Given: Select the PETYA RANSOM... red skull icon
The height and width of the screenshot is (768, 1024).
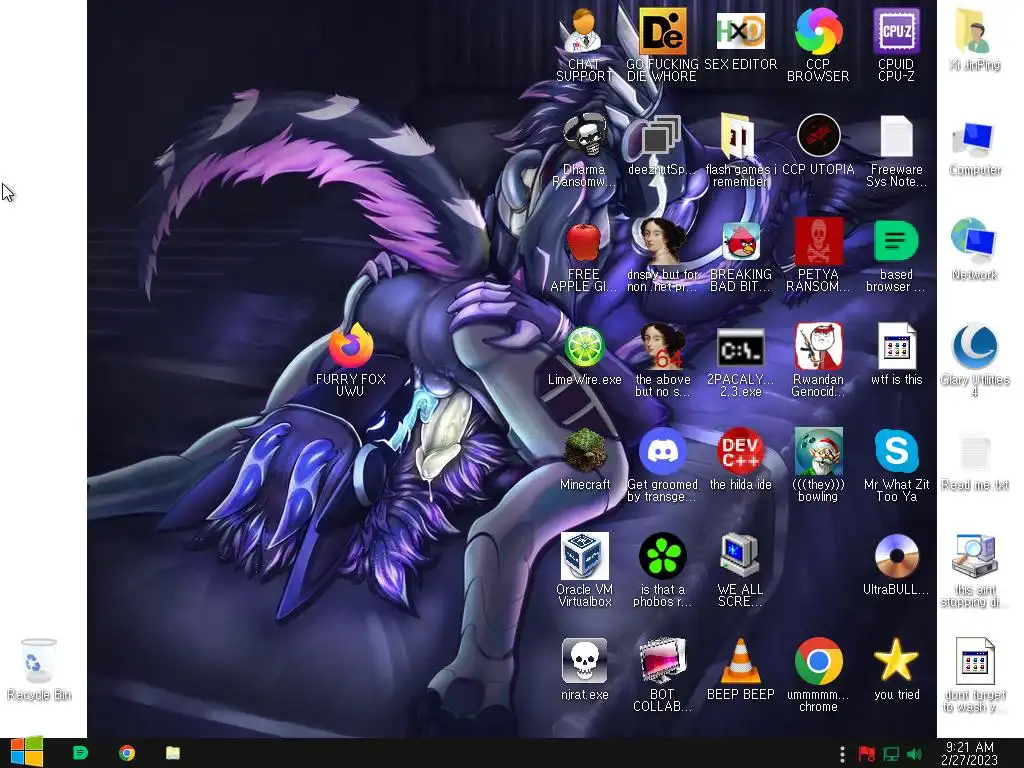Looking at the screenshot, I should (818, 256).
